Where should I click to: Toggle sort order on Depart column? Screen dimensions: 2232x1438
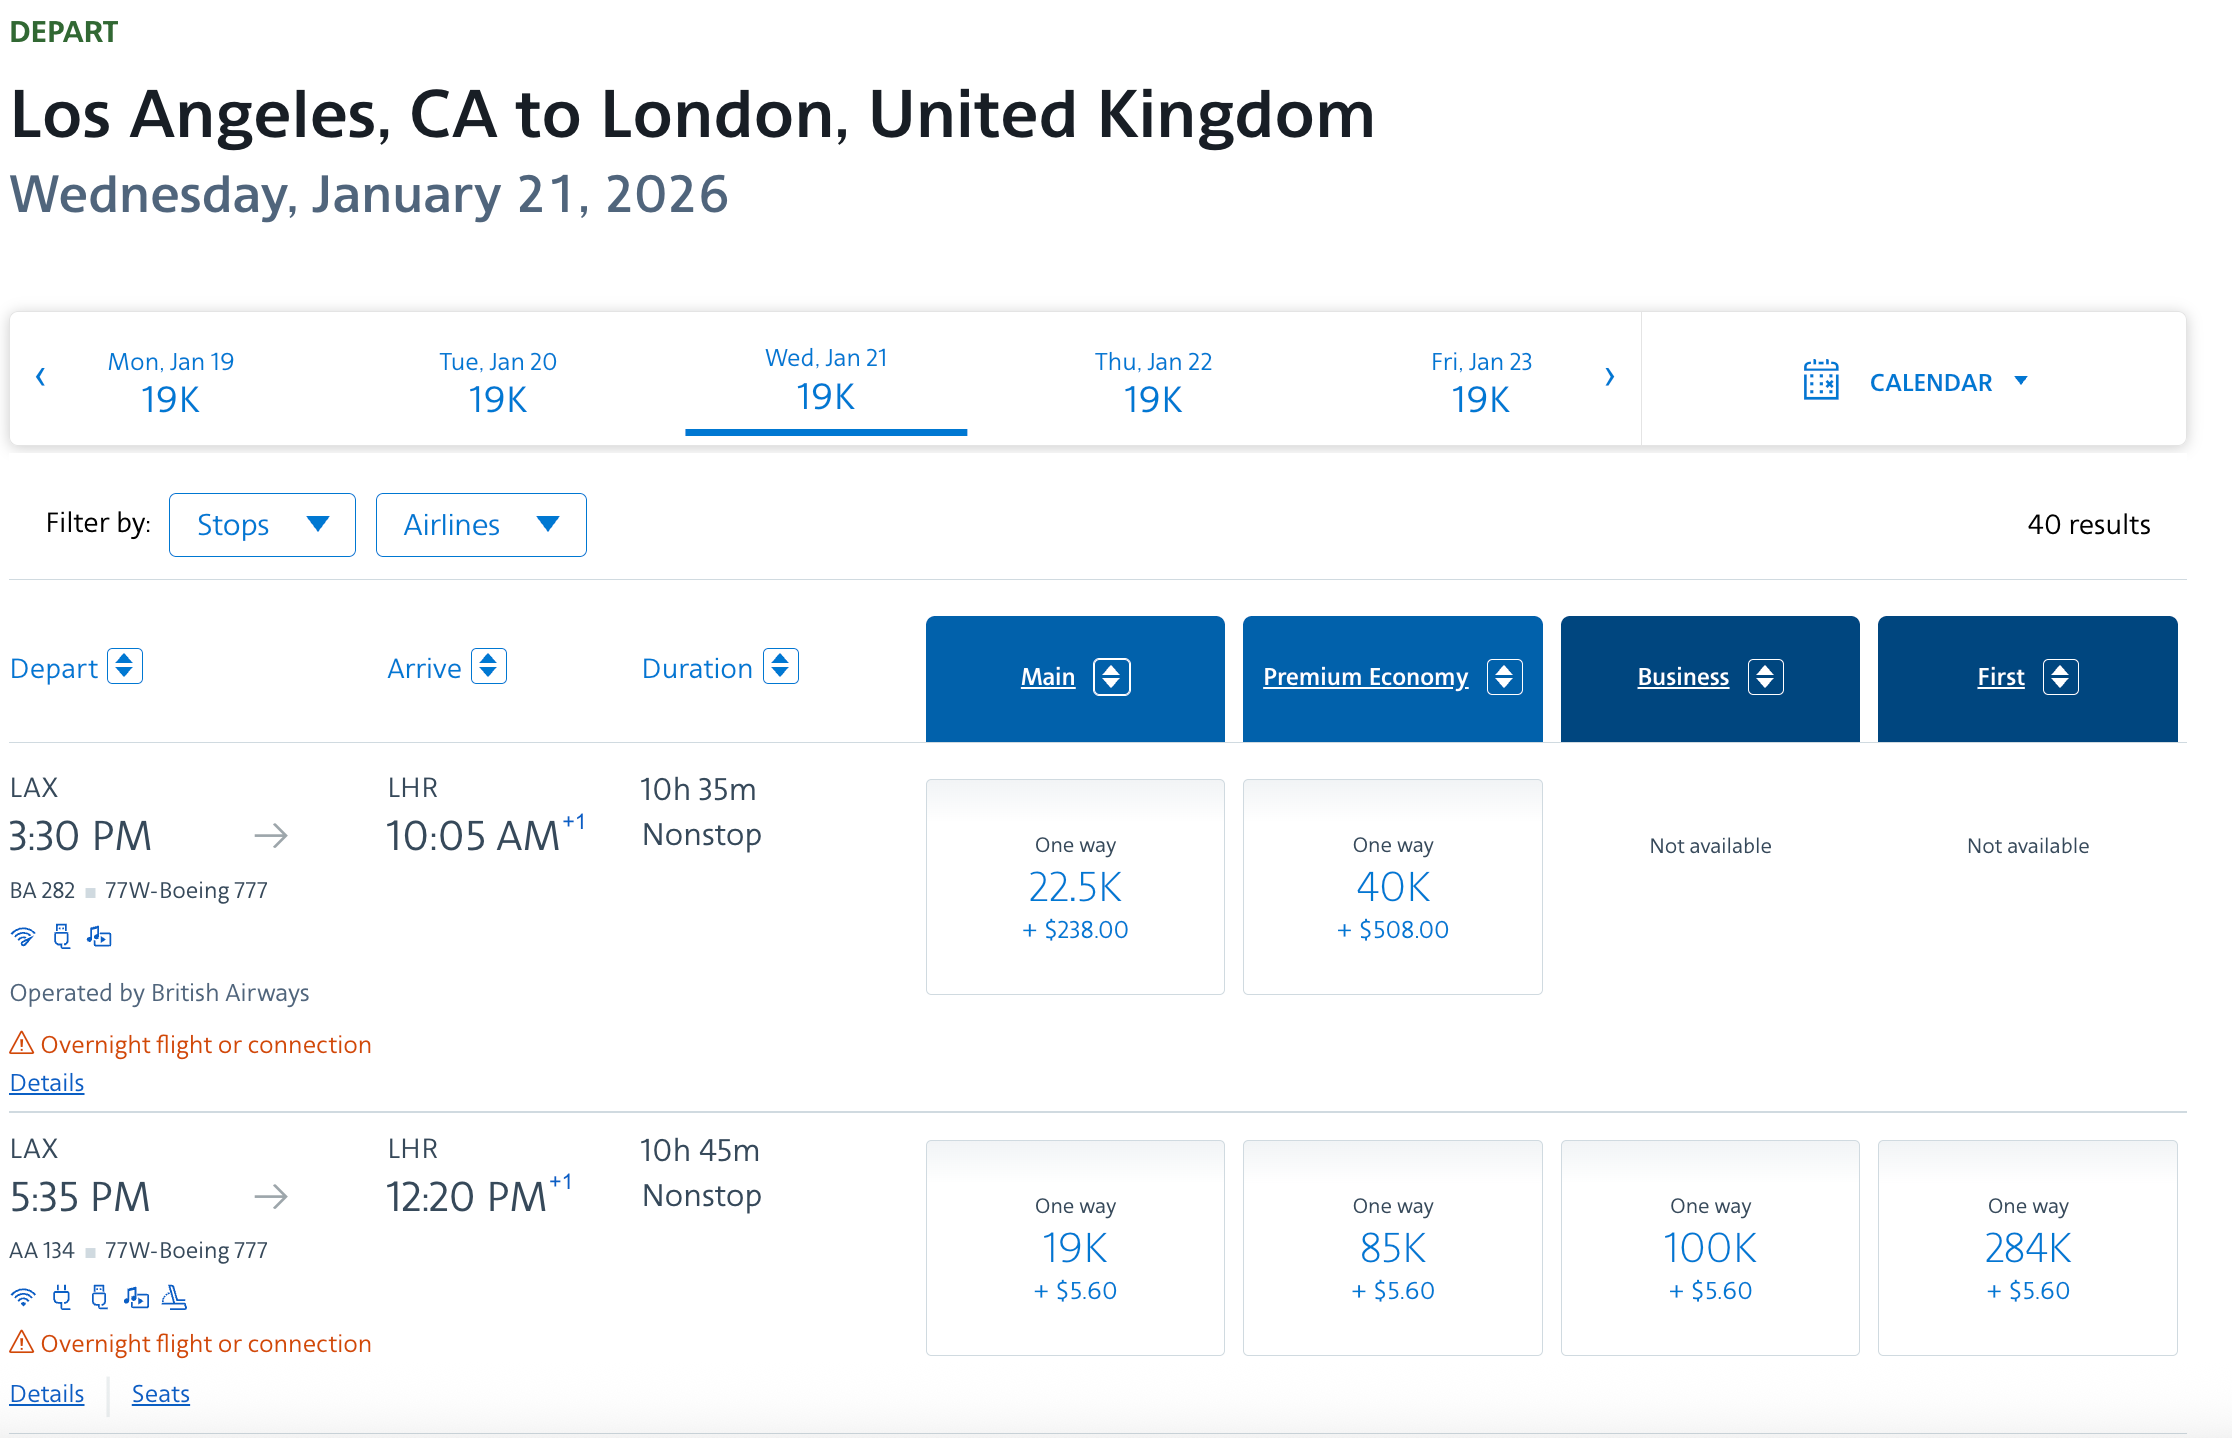click(x=125, y=666)
